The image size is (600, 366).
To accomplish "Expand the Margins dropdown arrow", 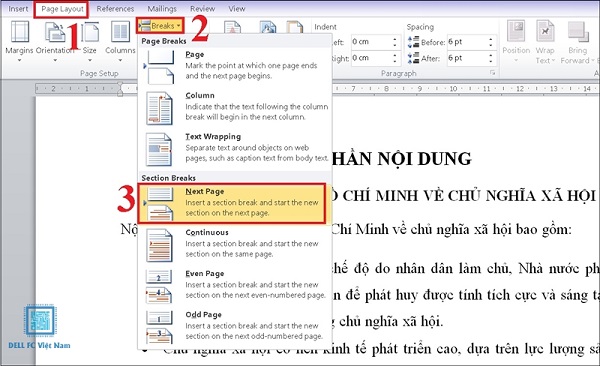I will (19, 60).
